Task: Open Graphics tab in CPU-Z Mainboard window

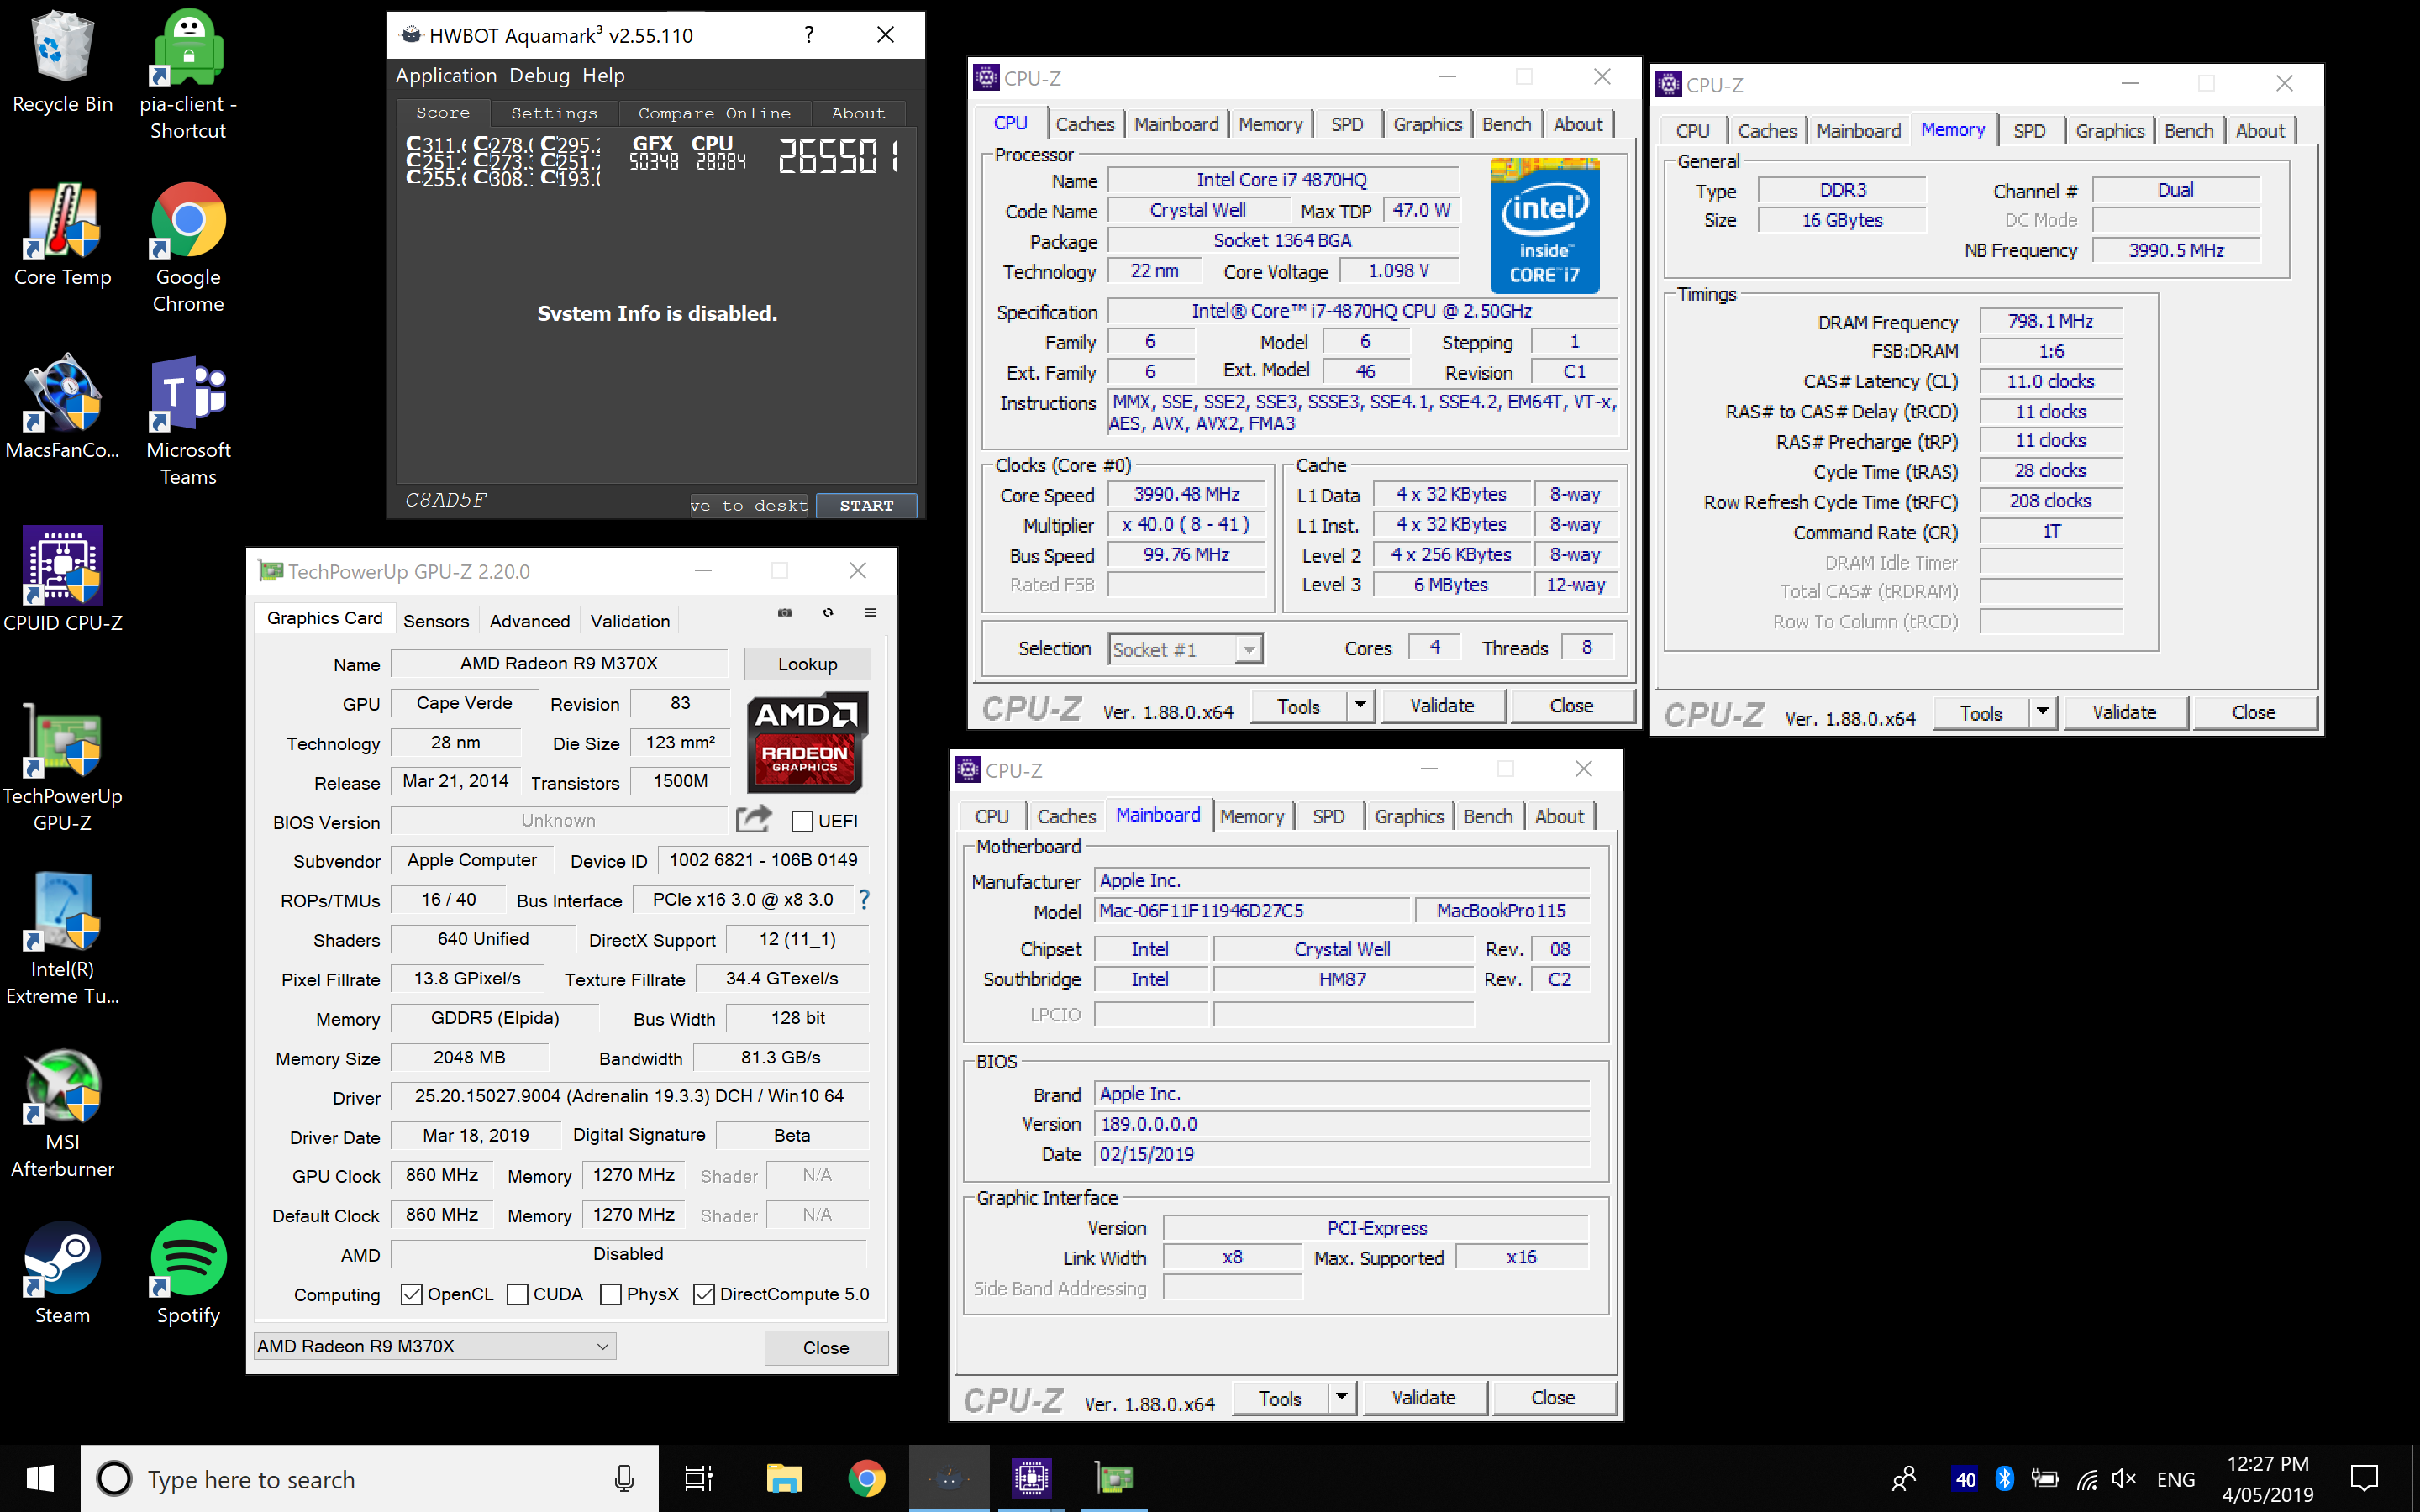Action: [x=1409, y=816]
